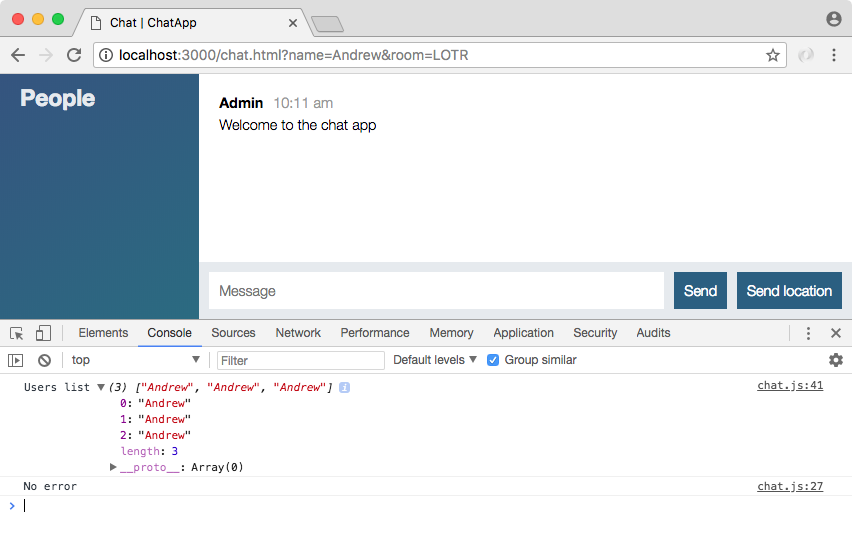Image resolution: width=852 pixels, height=545 pixels.
Task: Collapse the Users list array
Action: click(101, 387)
